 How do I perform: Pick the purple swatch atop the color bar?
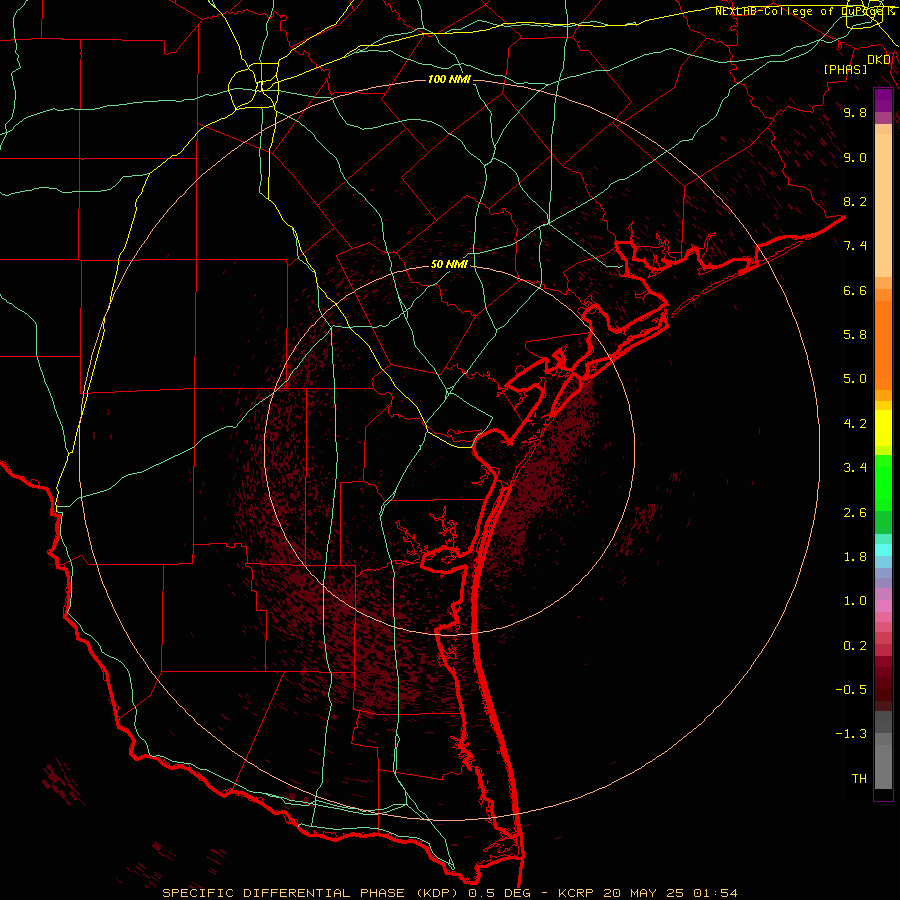[883, 100]
